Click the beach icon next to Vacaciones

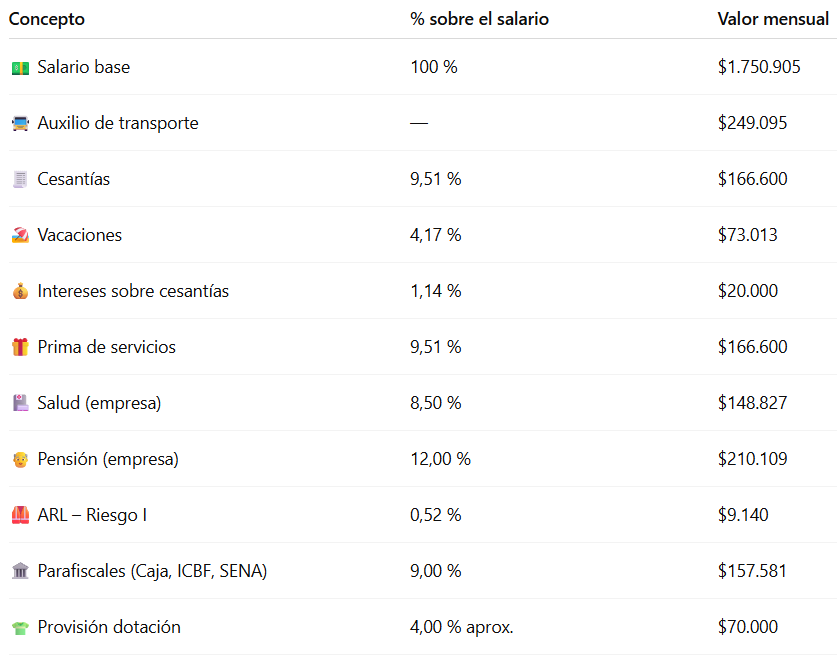point(20,236)
